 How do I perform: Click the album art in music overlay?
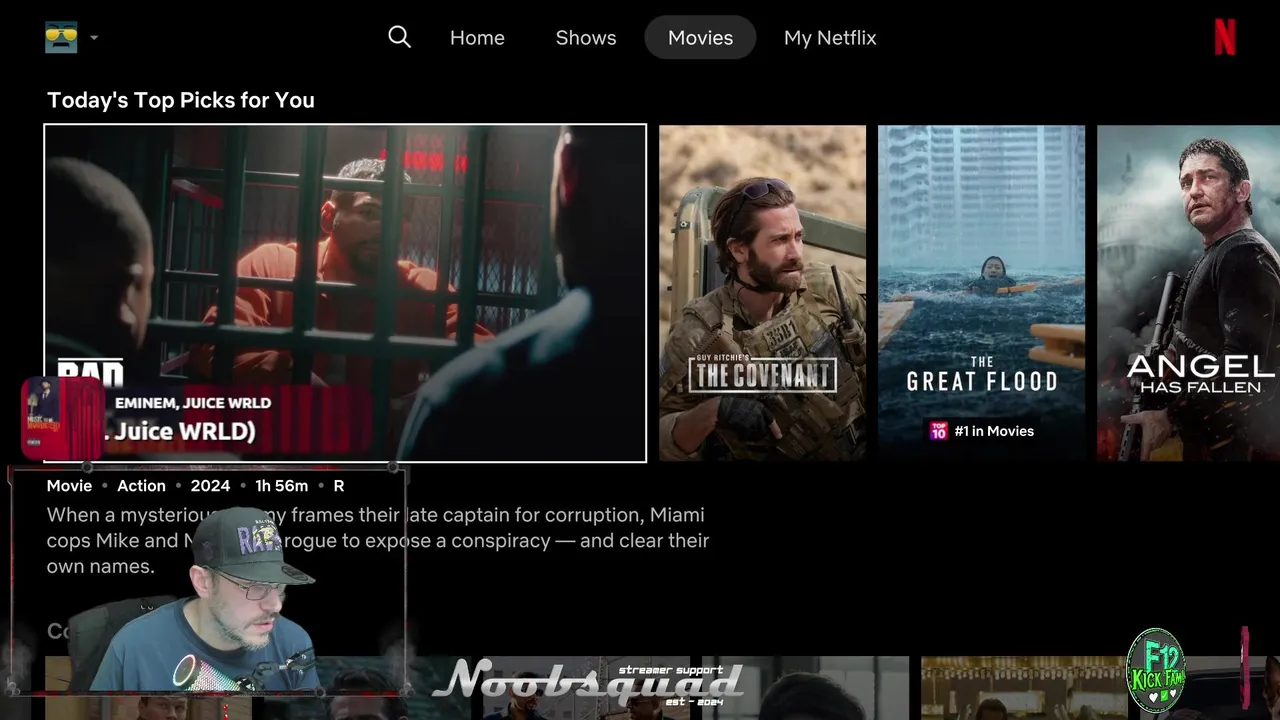pos(61,418)
